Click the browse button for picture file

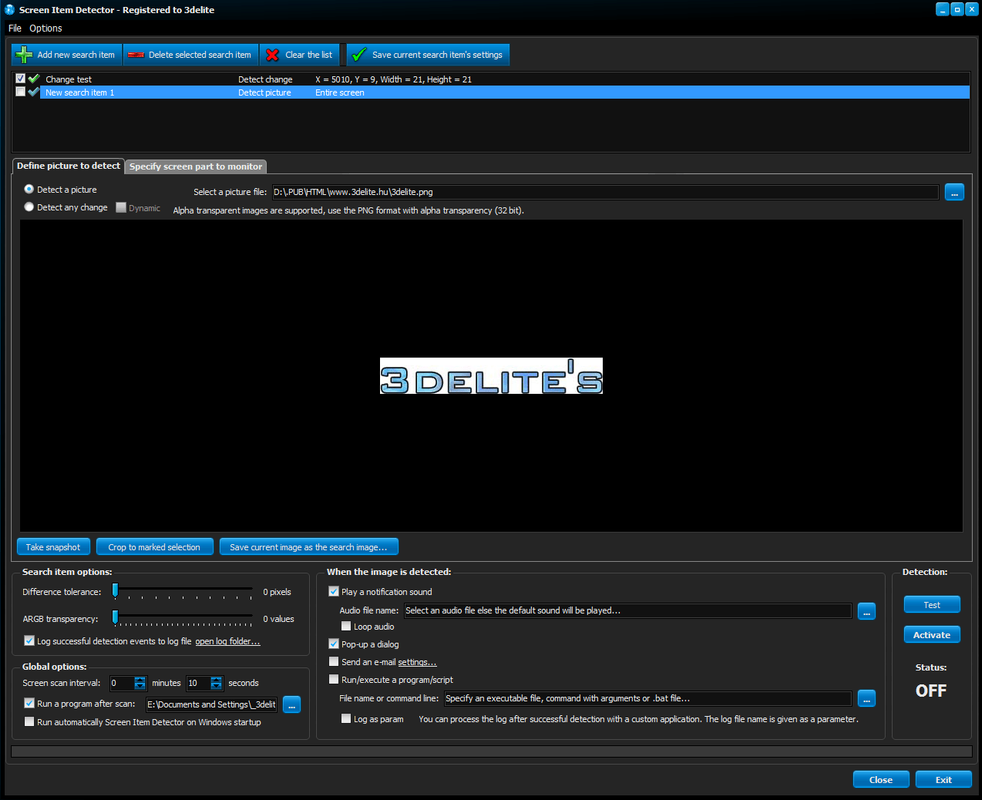pos(954,192)
